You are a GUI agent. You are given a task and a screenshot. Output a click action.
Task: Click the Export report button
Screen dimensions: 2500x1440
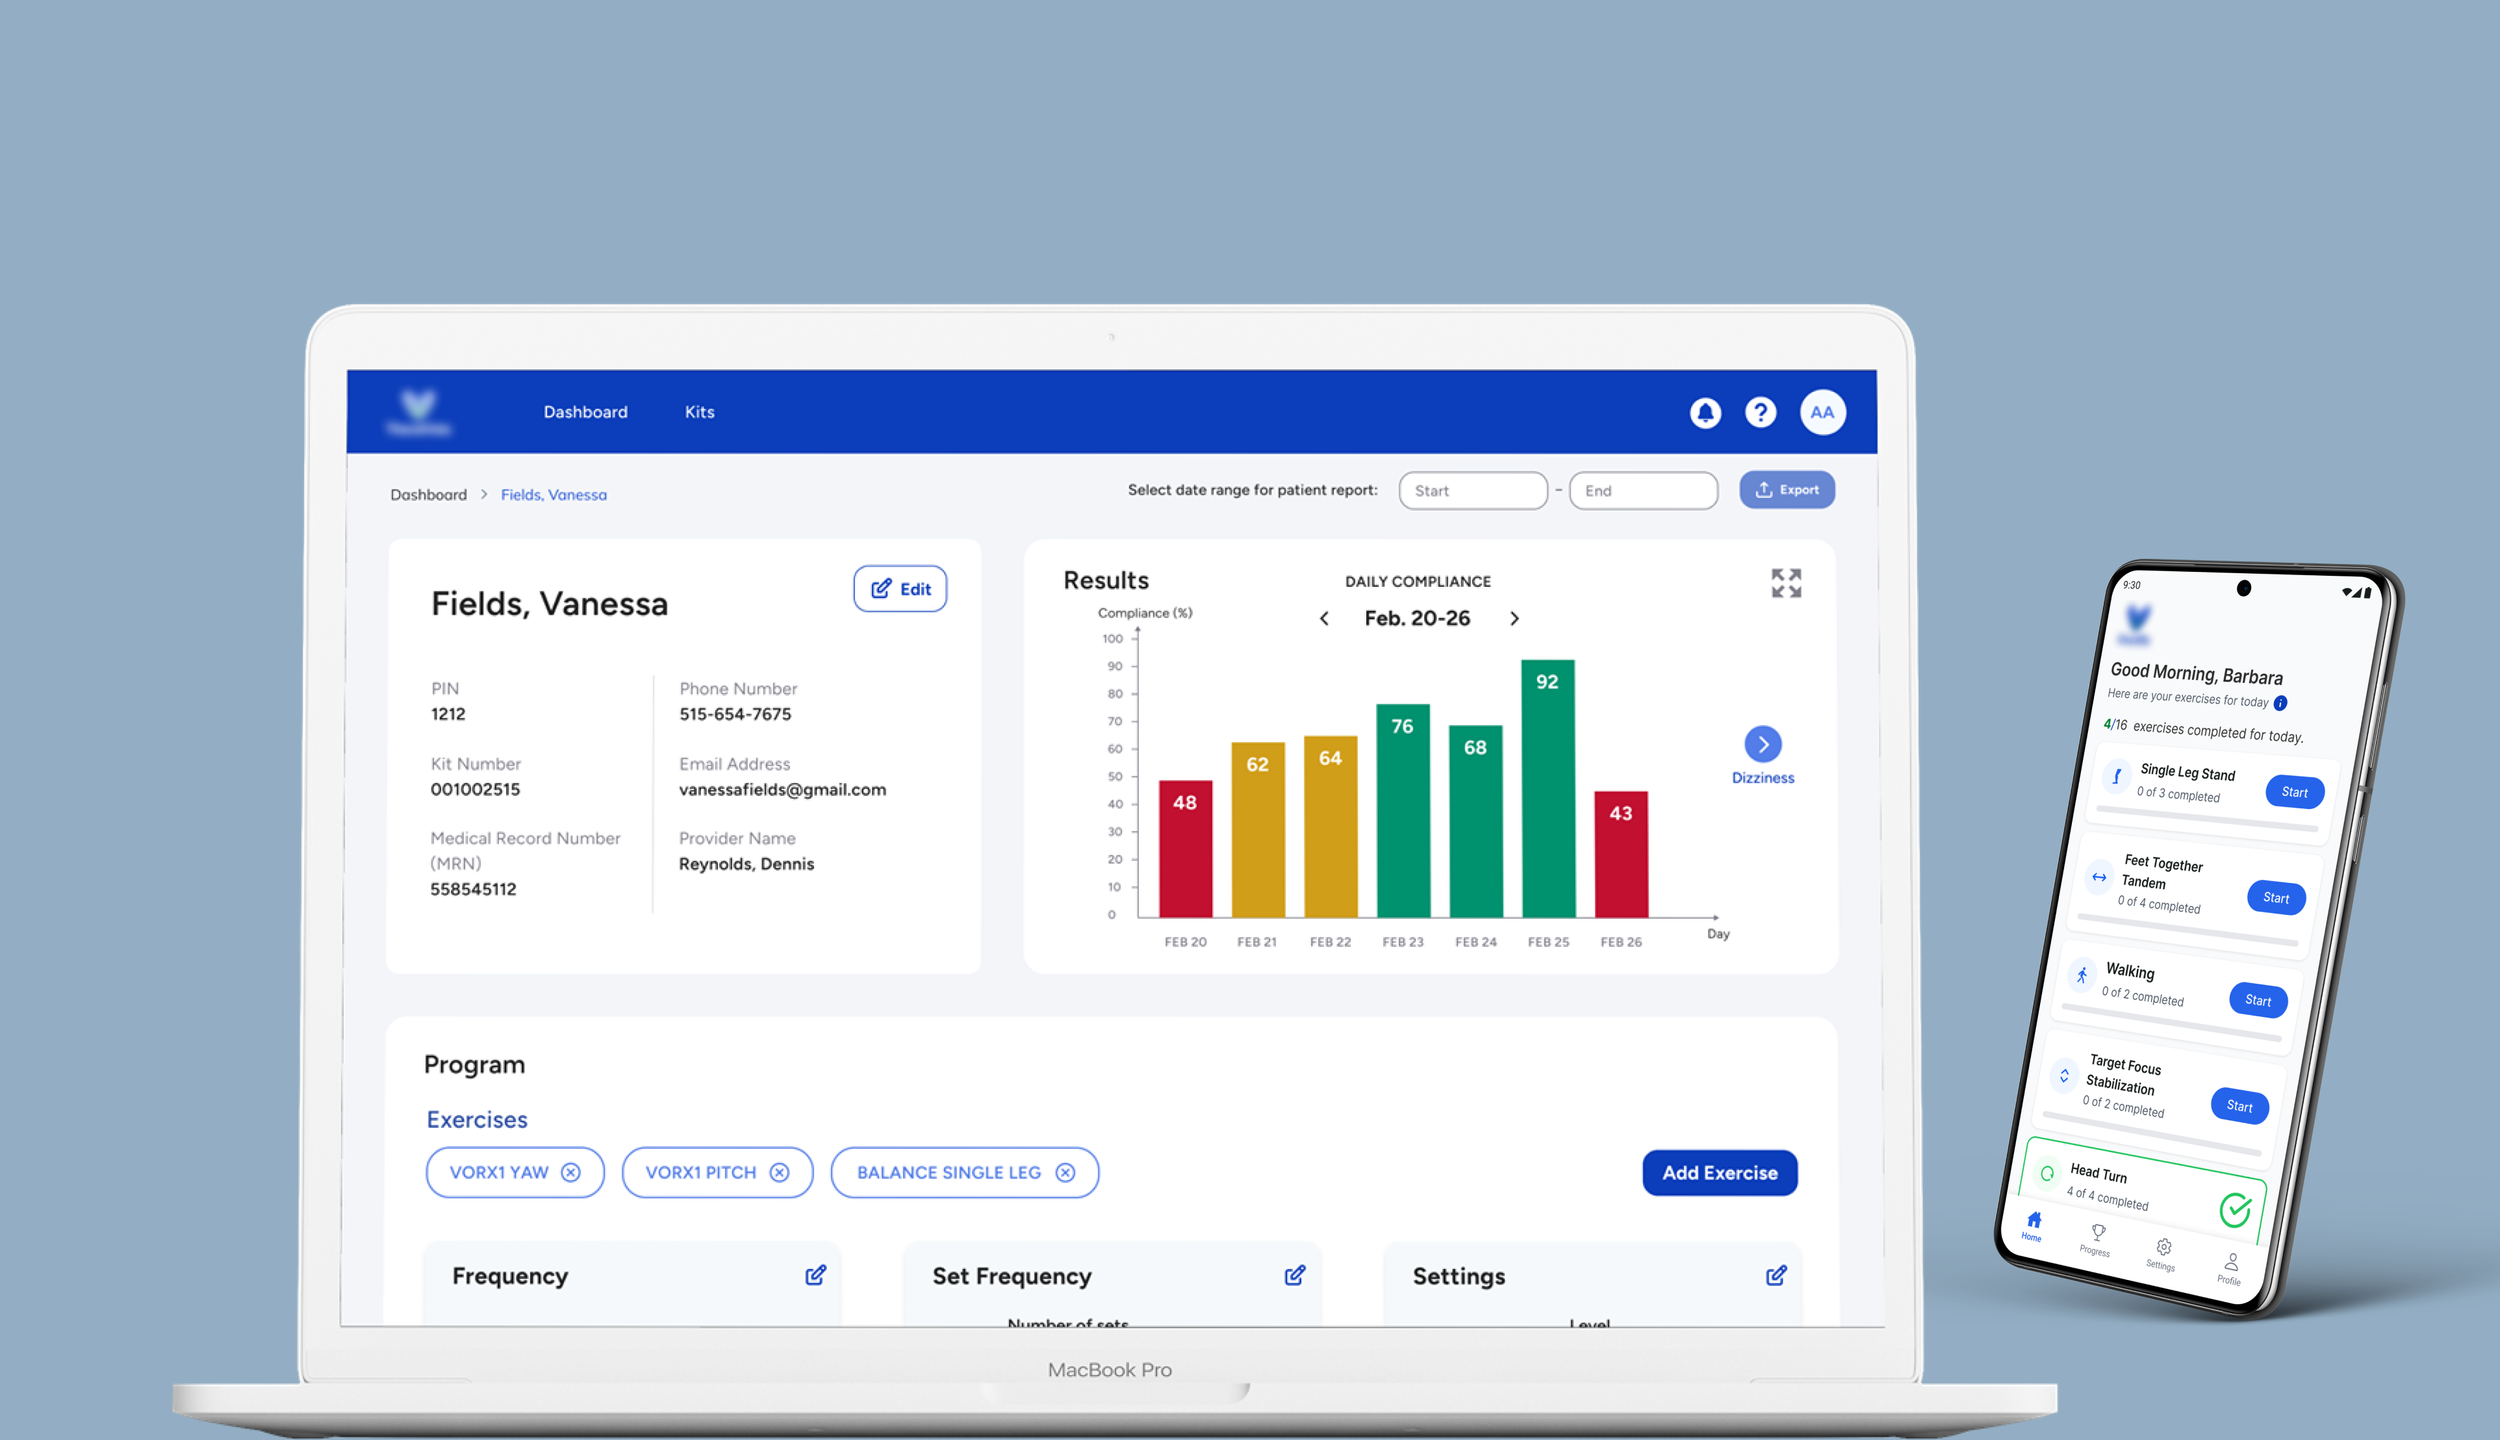point(1786,490)
